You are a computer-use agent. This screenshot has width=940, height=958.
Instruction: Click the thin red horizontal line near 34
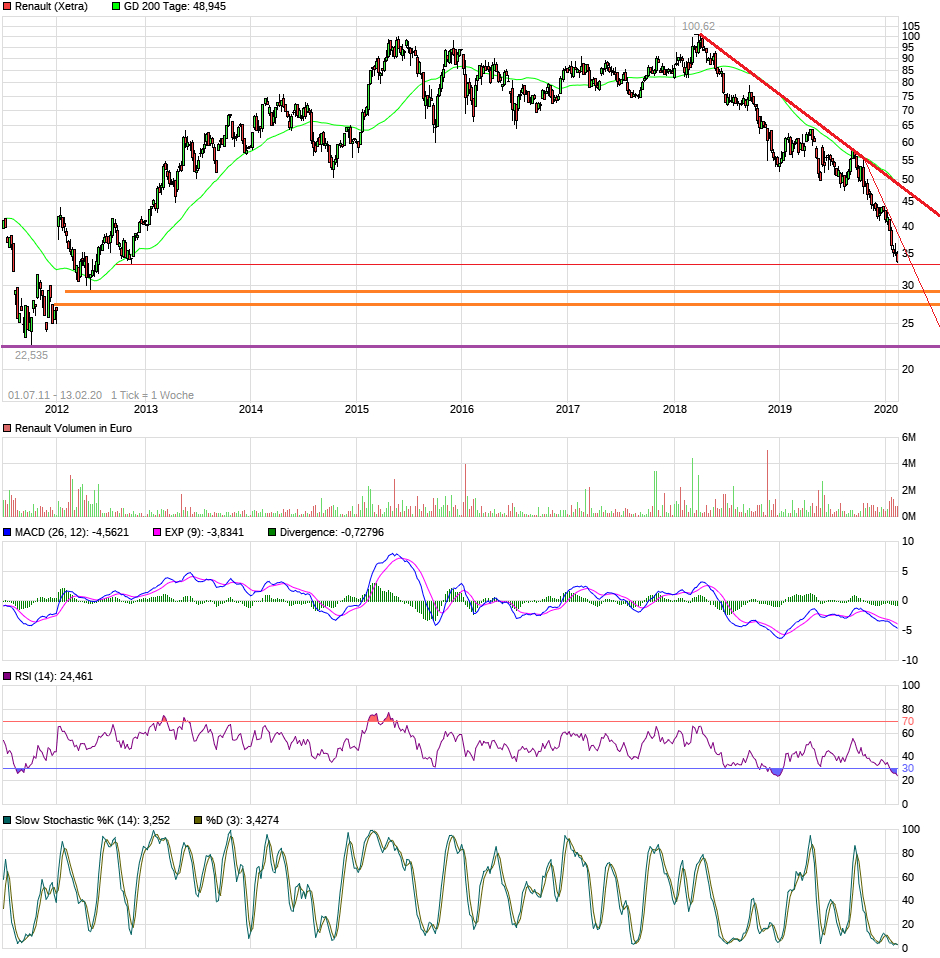coord(528,265)
